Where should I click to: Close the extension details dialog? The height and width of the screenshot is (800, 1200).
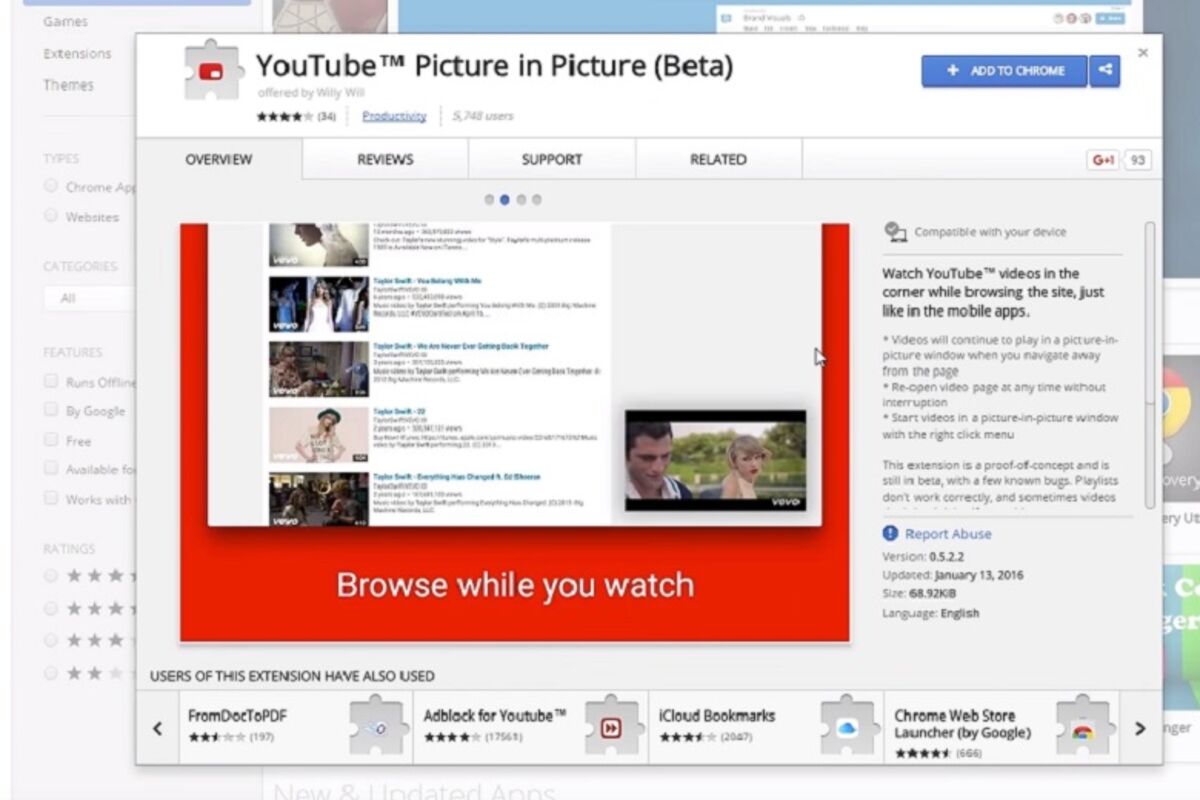click(1143, 53)
